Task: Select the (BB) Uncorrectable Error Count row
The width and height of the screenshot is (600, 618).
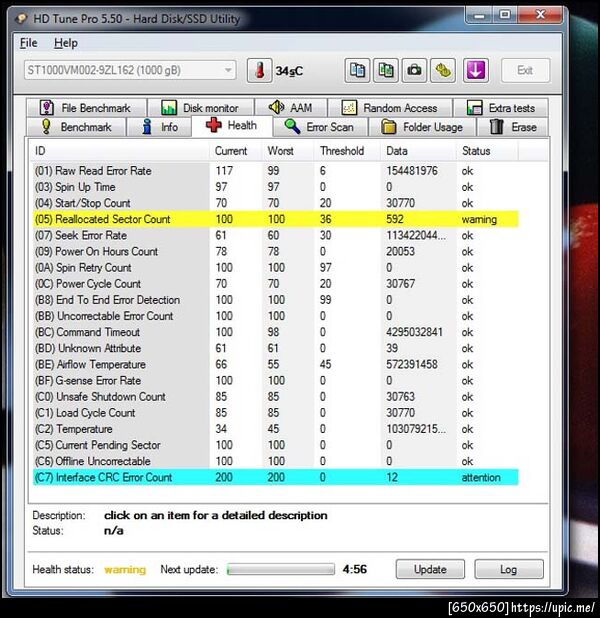Action: click(x=275, y=316)
